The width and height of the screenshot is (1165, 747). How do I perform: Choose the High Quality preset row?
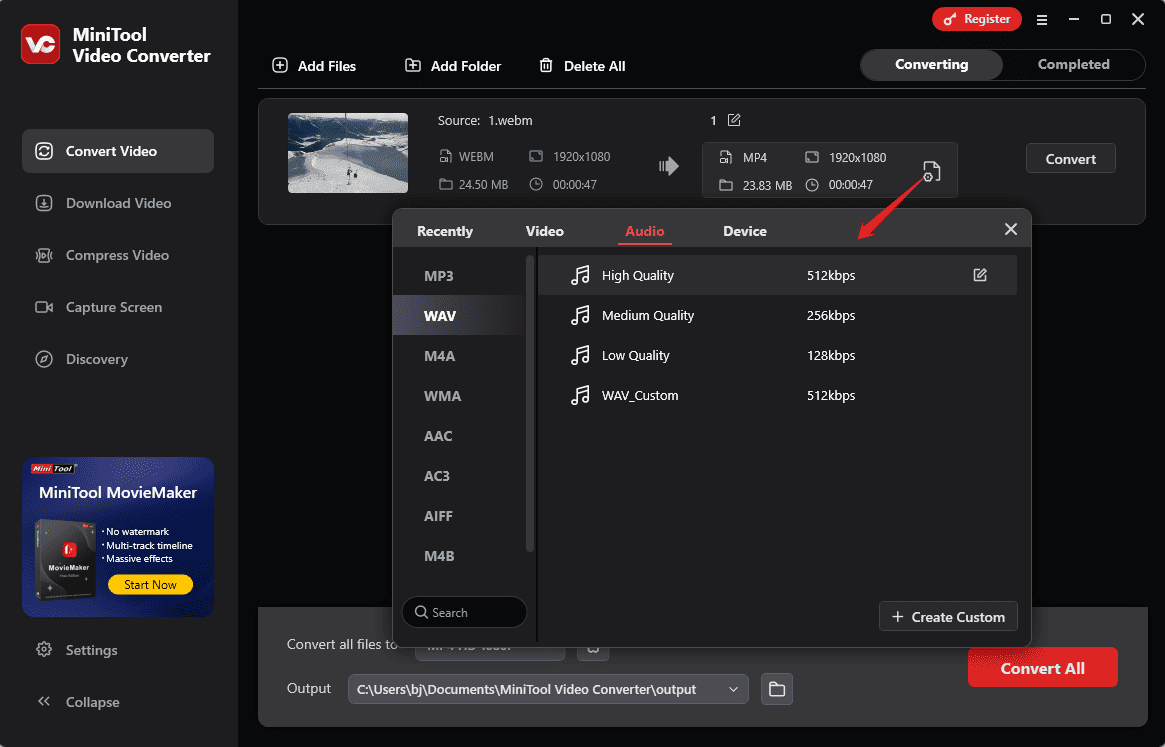(777, 275)
